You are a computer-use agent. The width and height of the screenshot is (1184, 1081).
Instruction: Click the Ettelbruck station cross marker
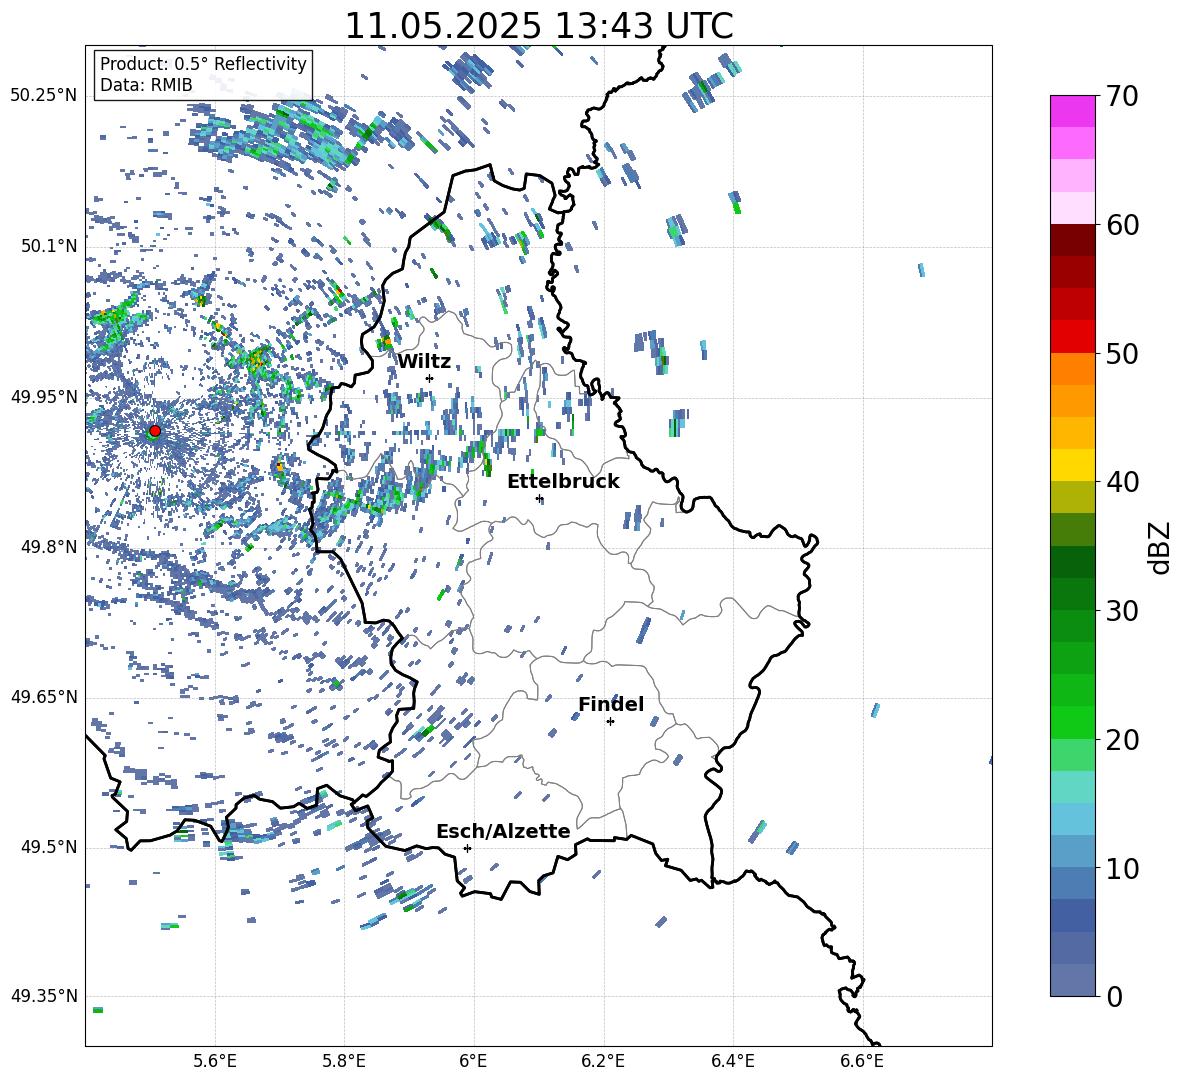point(539,498)
